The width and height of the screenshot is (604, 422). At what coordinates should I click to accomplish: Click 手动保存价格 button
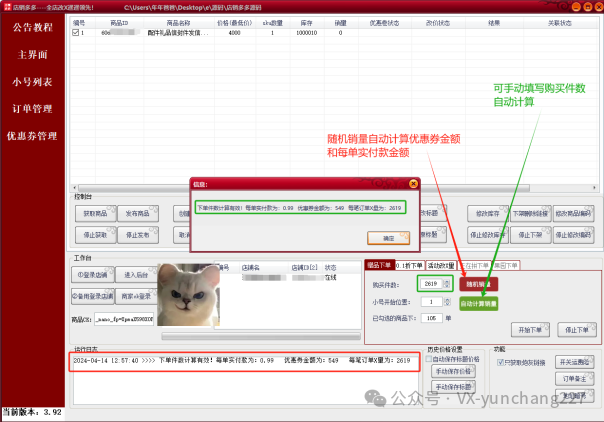pos(453,372)
